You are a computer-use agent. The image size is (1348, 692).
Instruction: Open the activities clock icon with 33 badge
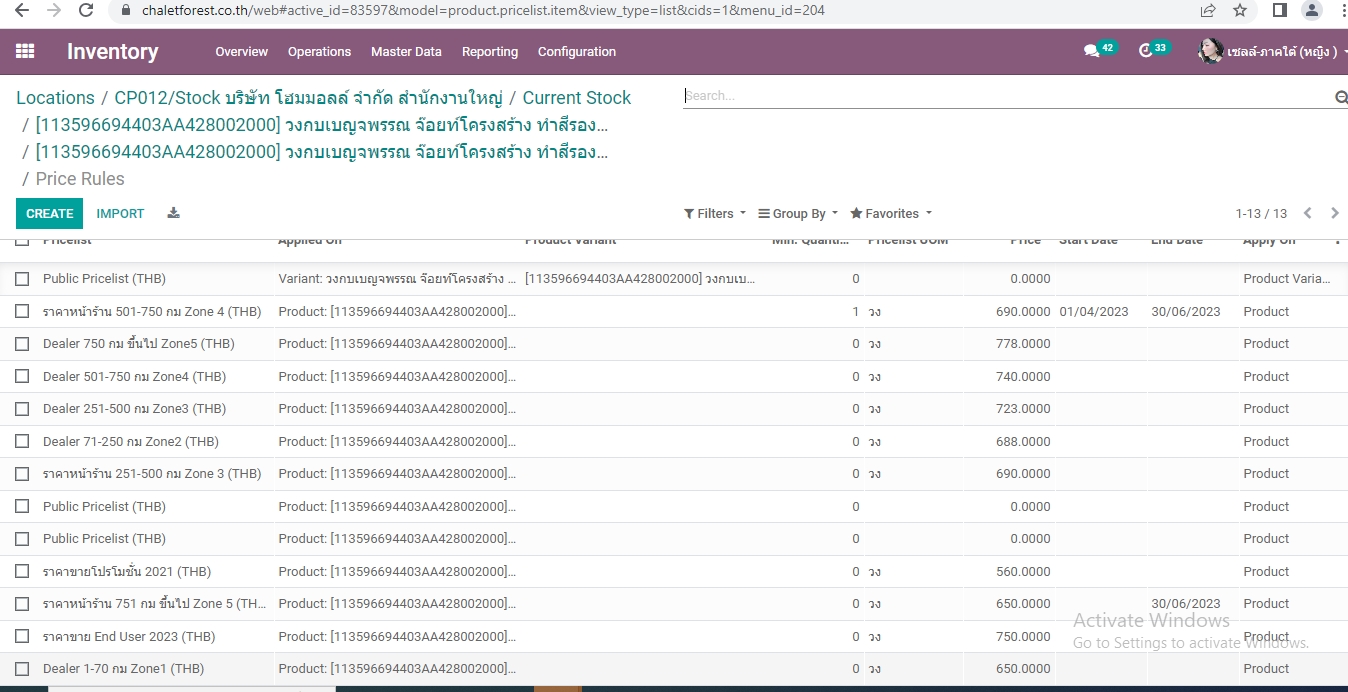[1146, 51]
